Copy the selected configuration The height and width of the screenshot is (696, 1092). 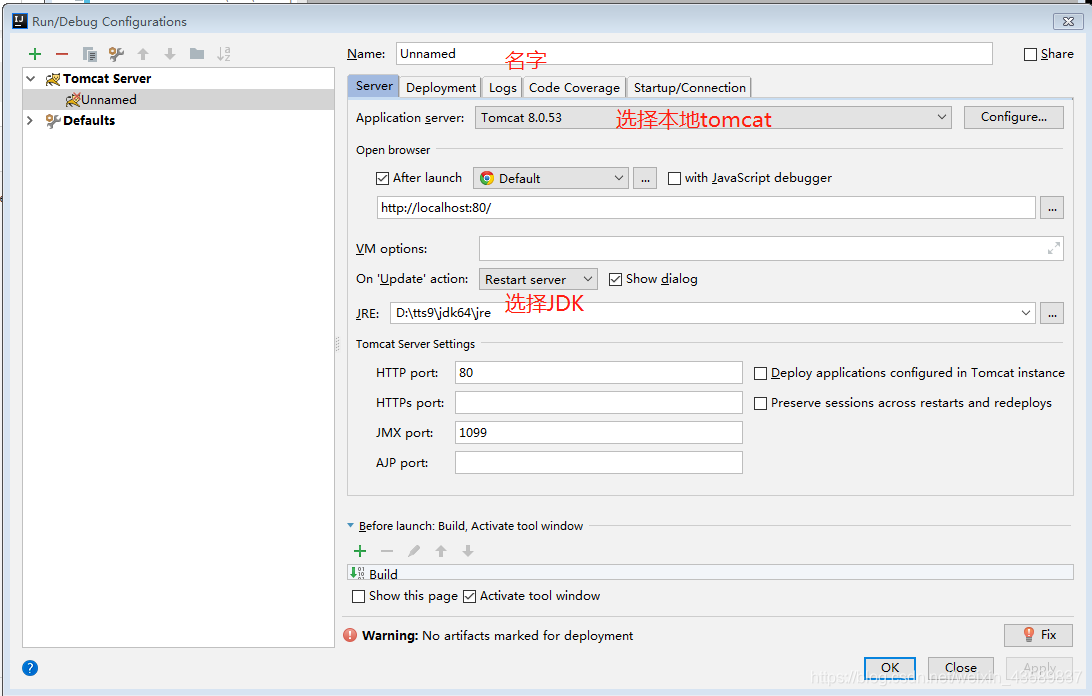tap(89, 54)
